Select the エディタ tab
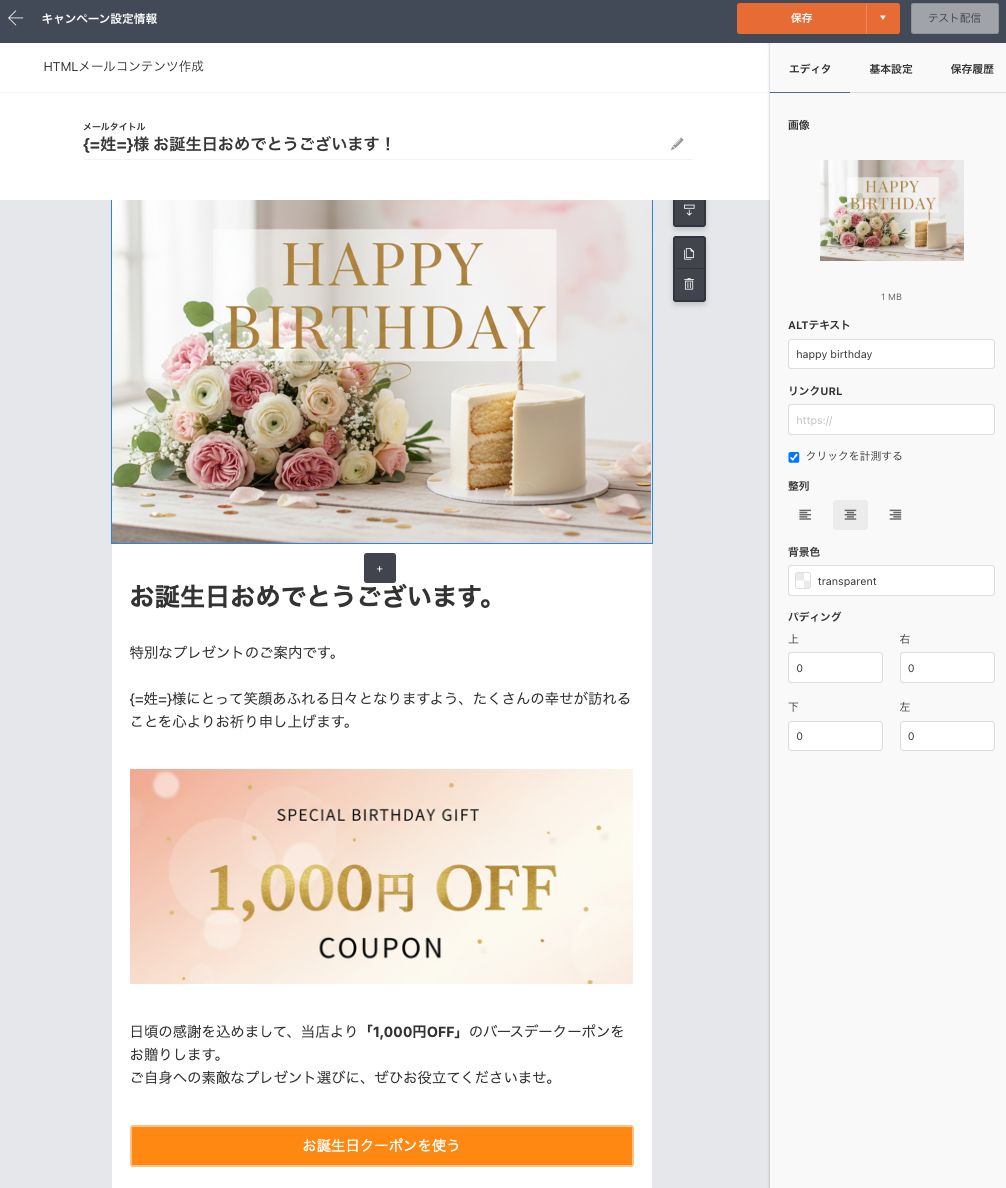The width and height of the screenshot is (1006, 1188). (812, 69)
